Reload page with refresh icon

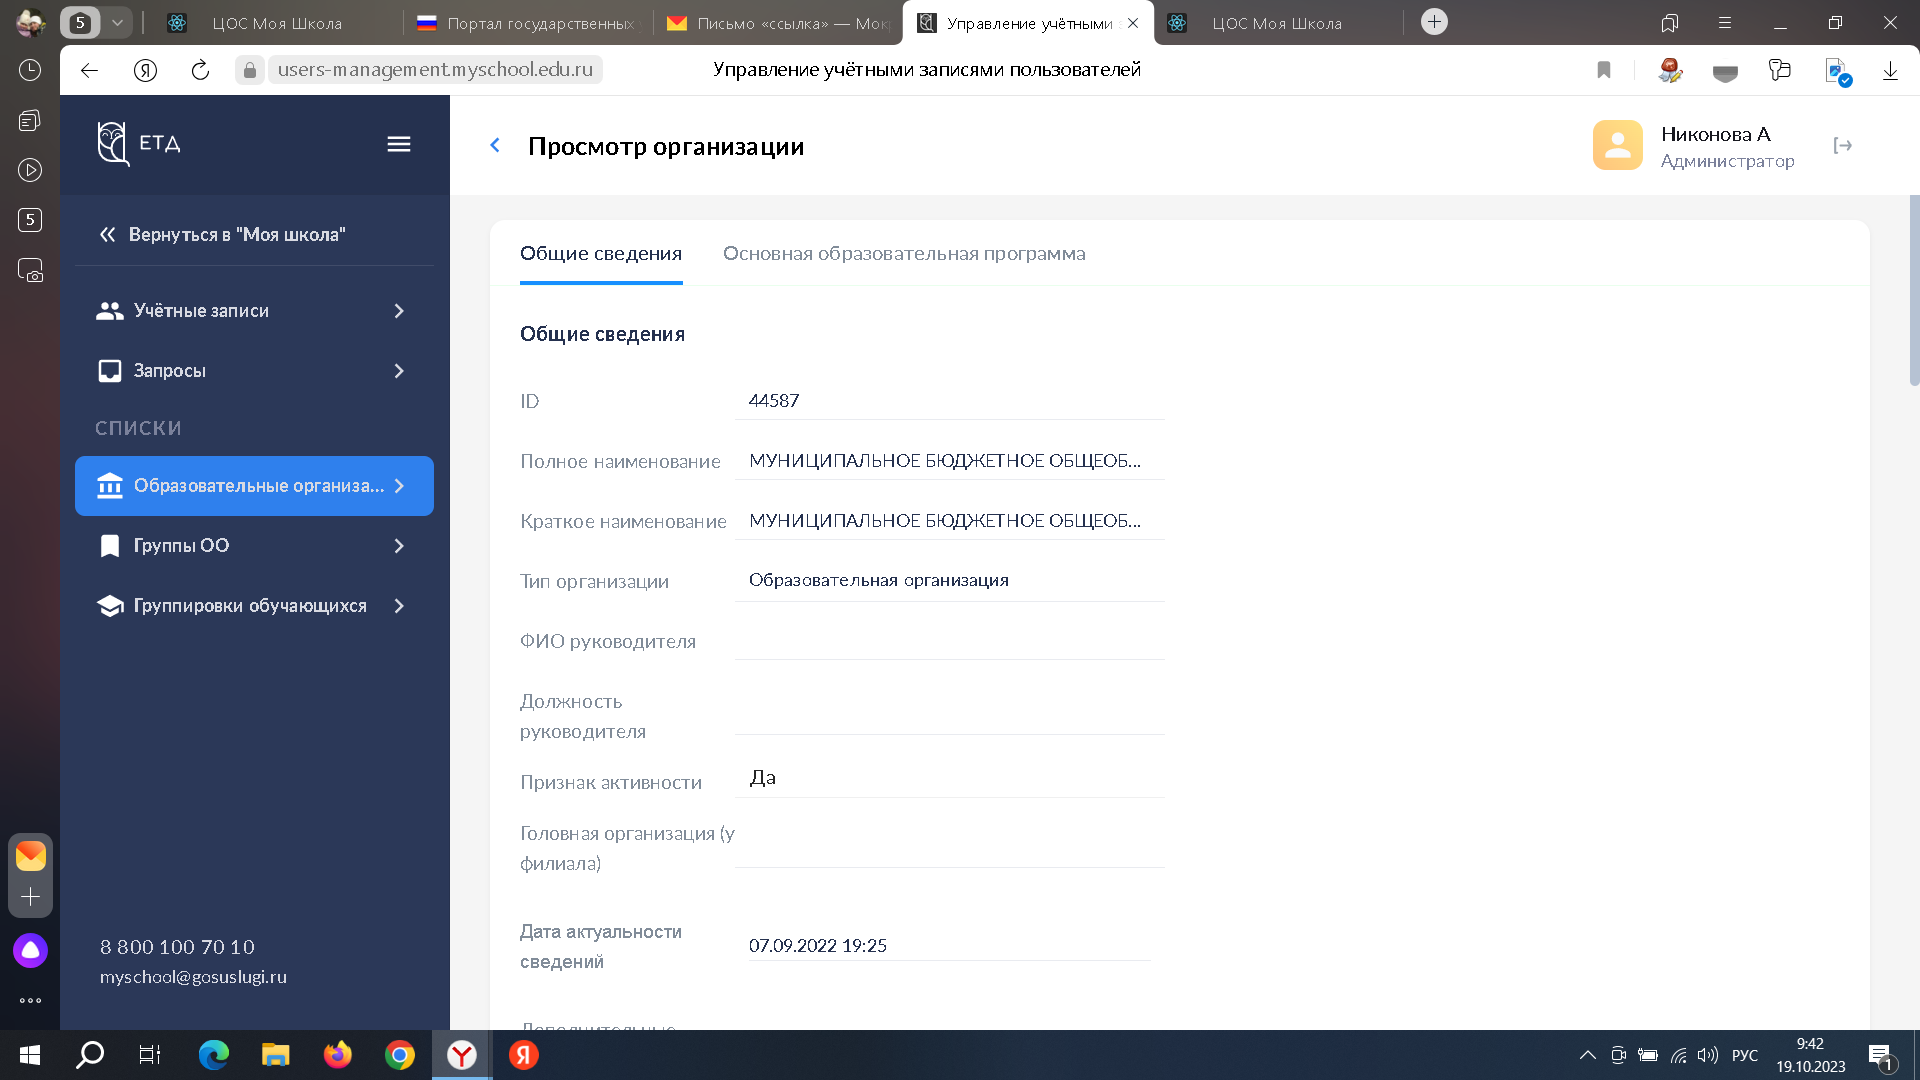[x=200, y=70]
